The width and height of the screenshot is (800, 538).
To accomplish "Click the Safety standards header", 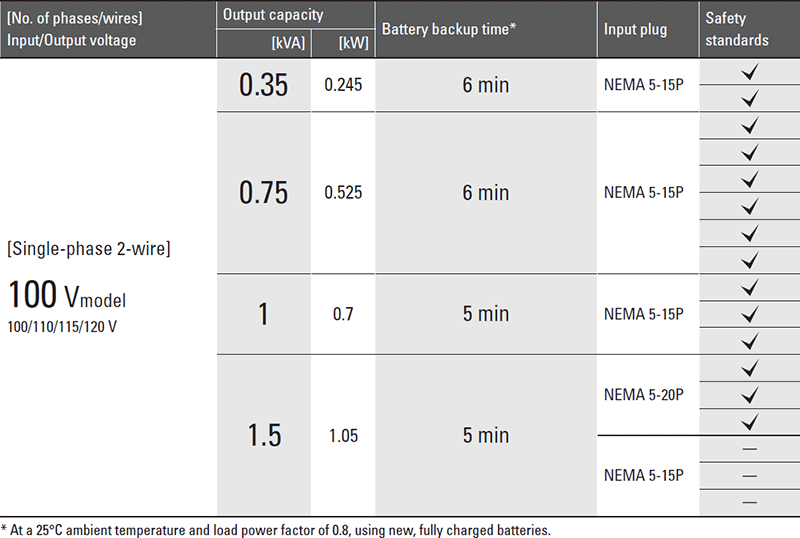I will 737,29.
